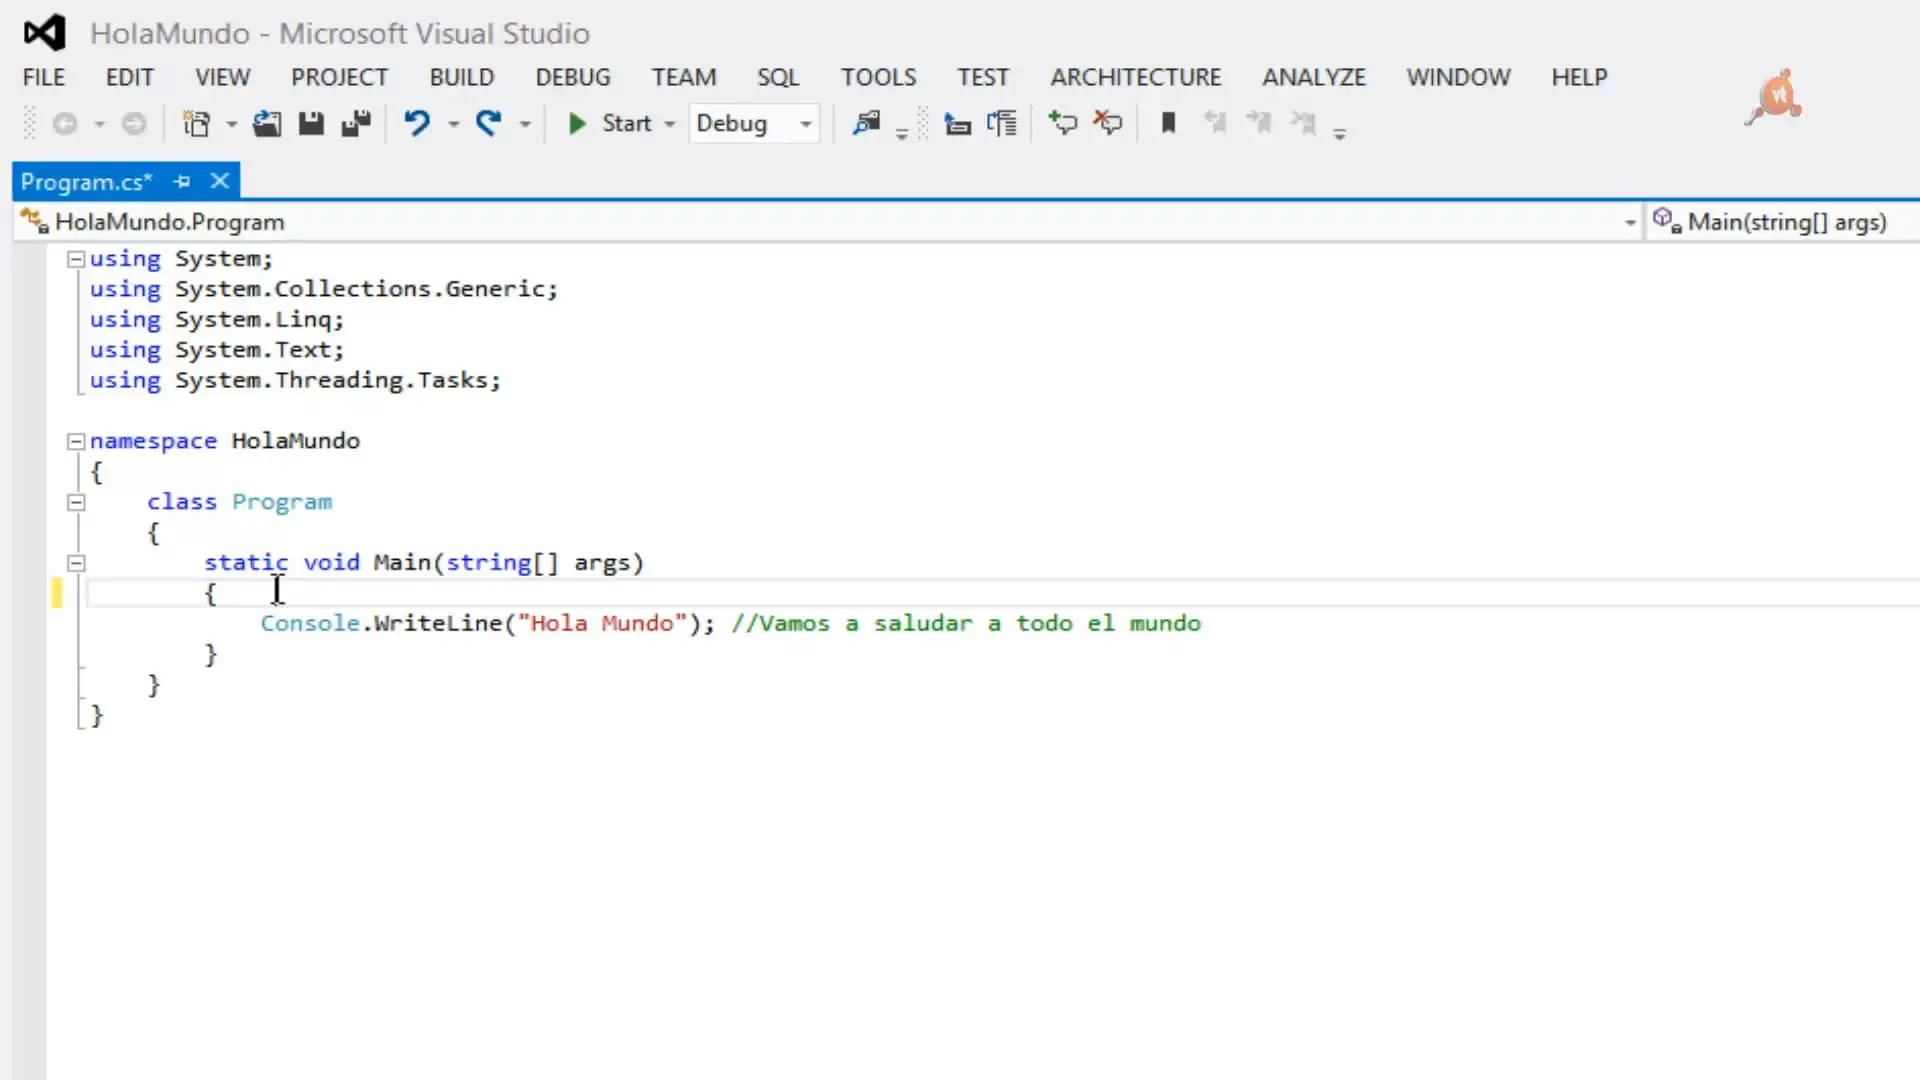Click the "Hola Mundo" string literal
Viewport: 1920px width, 1080px height.
602,623
